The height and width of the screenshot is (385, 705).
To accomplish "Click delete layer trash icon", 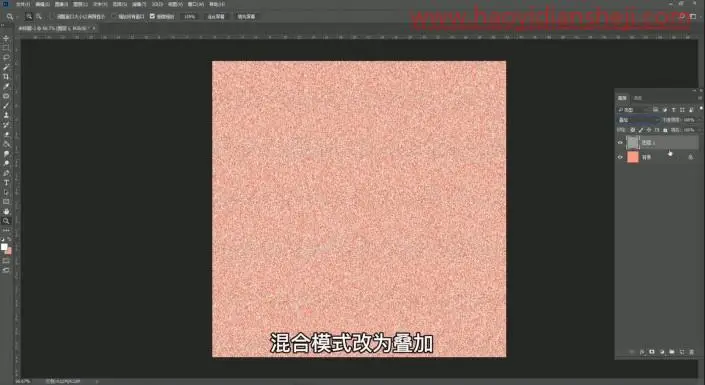I will coord(692,352).
